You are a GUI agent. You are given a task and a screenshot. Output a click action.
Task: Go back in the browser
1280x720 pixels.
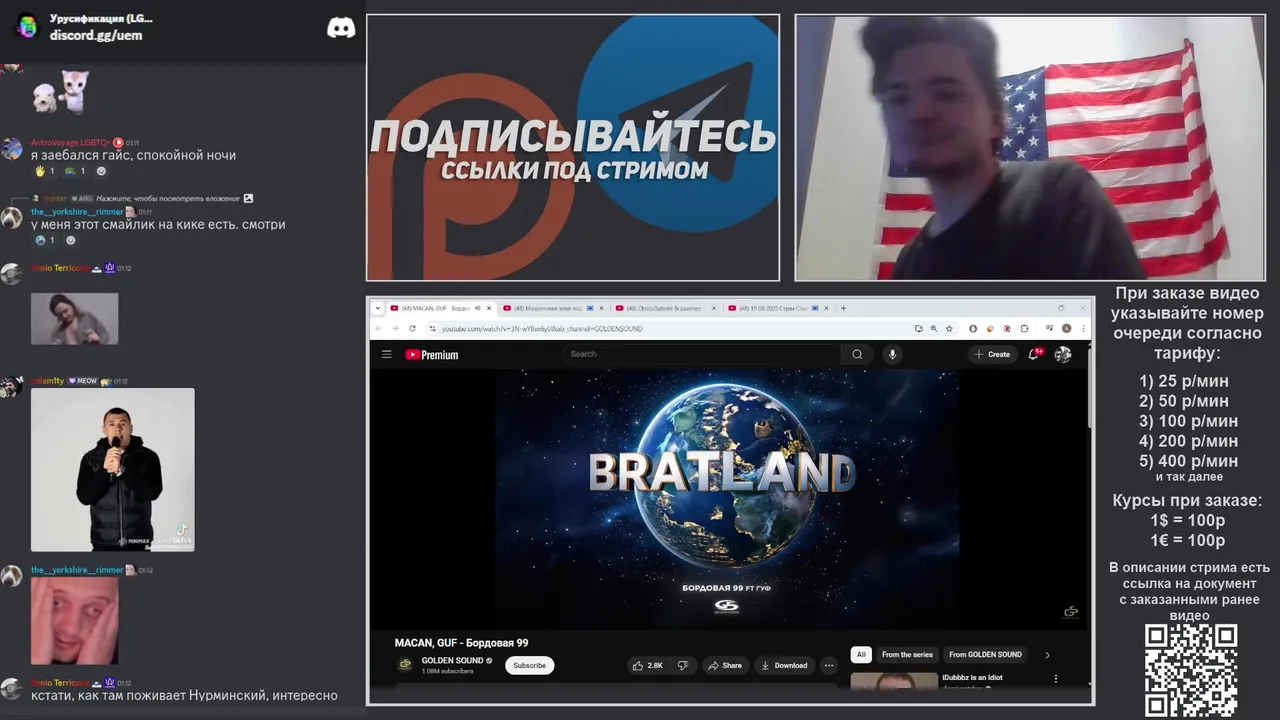(379, 328)
